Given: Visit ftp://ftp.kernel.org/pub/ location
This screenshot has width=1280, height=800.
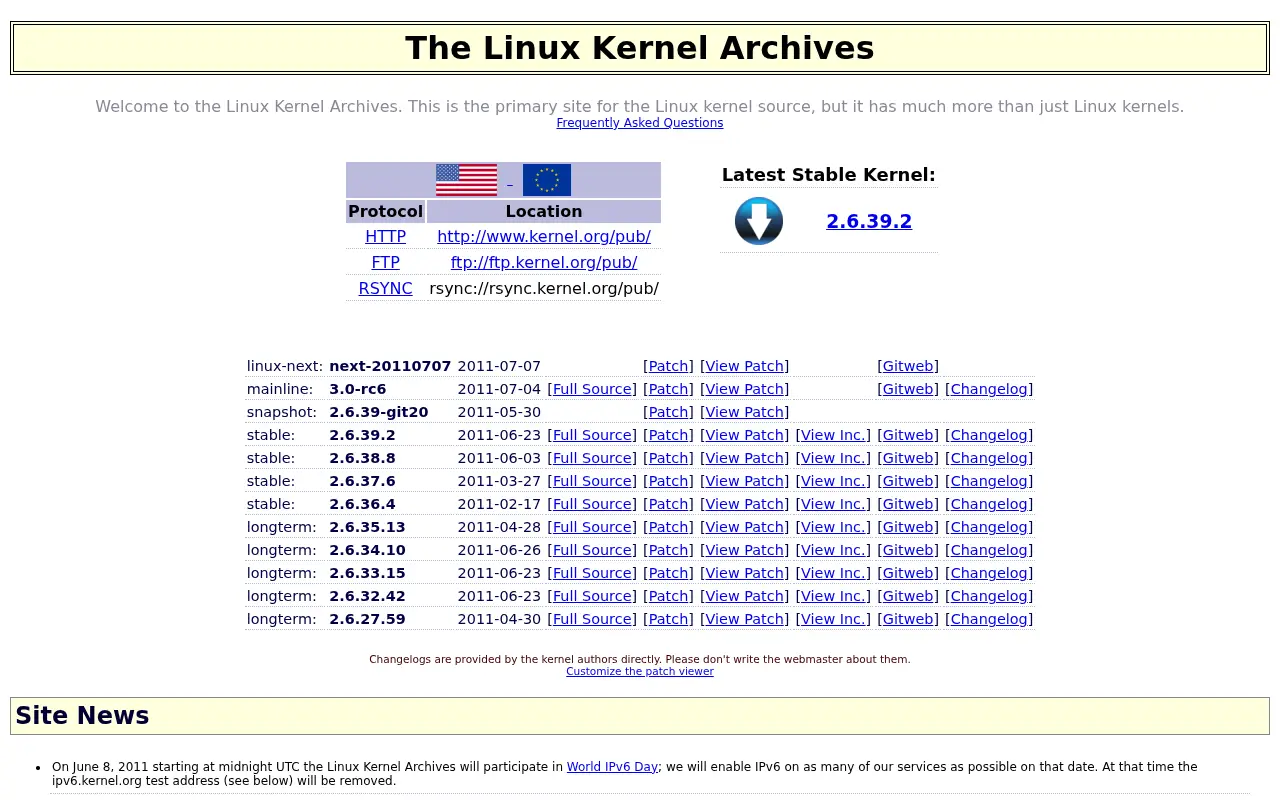Looking at the screenshot, I should click(544, 263).
